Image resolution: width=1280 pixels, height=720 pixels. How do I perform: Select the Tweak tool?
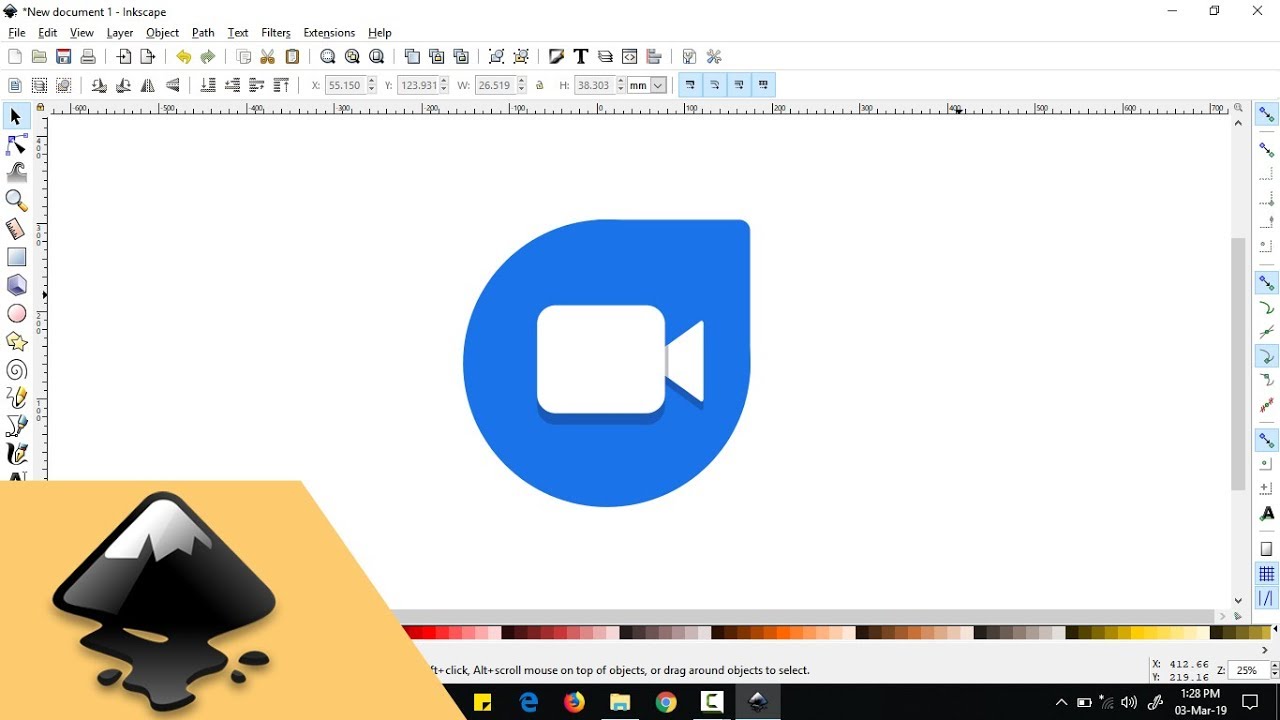[x=16, y=173]
